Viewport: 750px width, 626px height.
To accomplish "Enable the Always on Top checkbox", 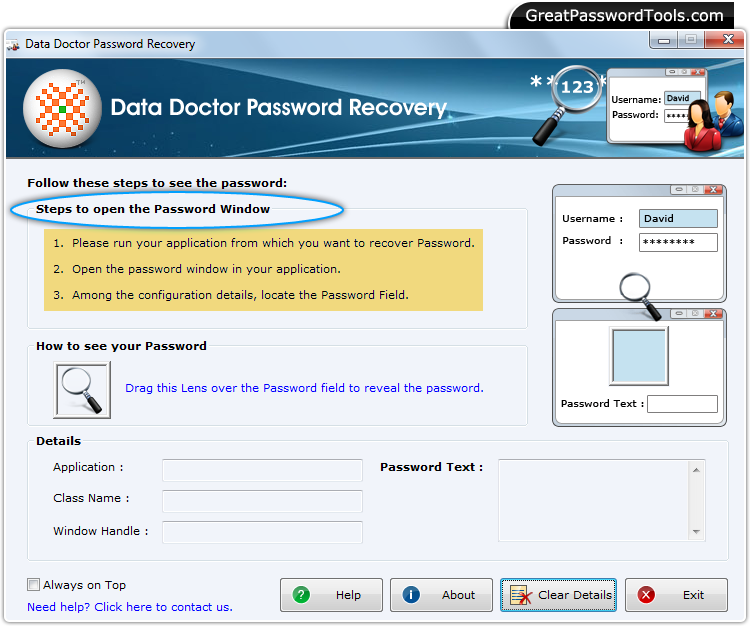I will (x=34, y=585).
